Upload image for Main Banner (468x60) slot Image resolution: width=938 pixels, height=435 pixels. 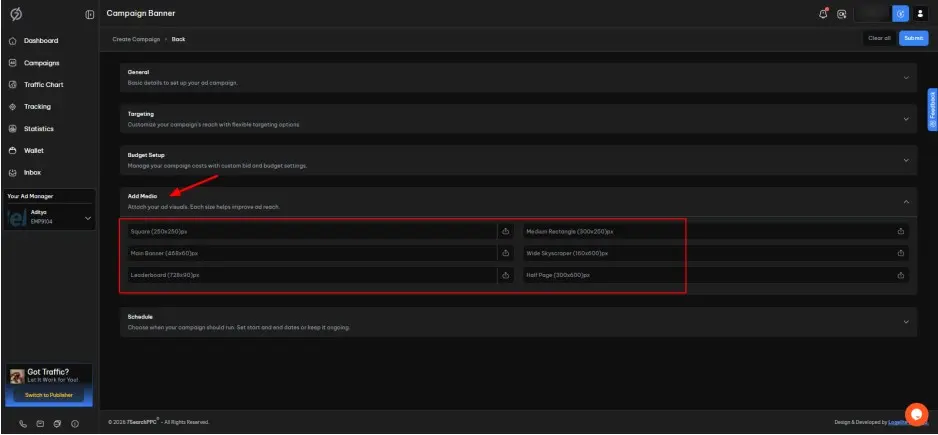(505, 253)
